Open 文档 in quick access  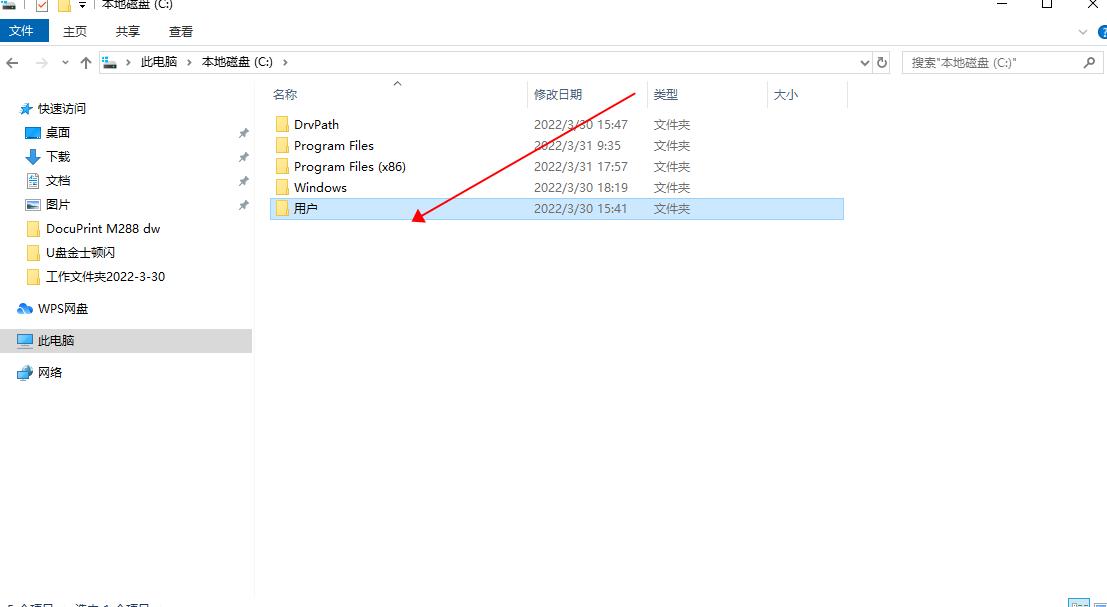coord(58,181)
